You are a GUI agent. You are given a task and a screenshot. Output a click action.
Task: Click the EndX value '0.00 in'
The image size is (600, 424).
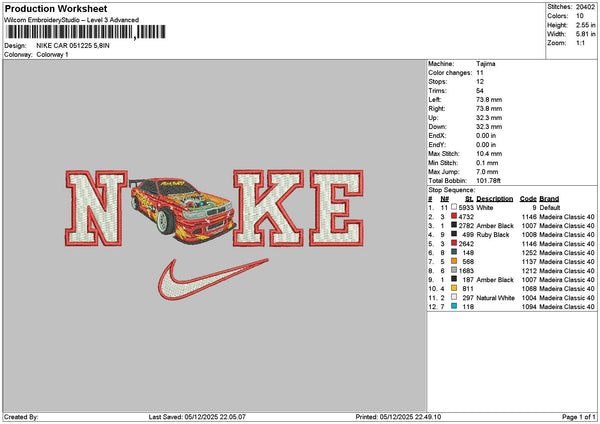tap(486, 135)
